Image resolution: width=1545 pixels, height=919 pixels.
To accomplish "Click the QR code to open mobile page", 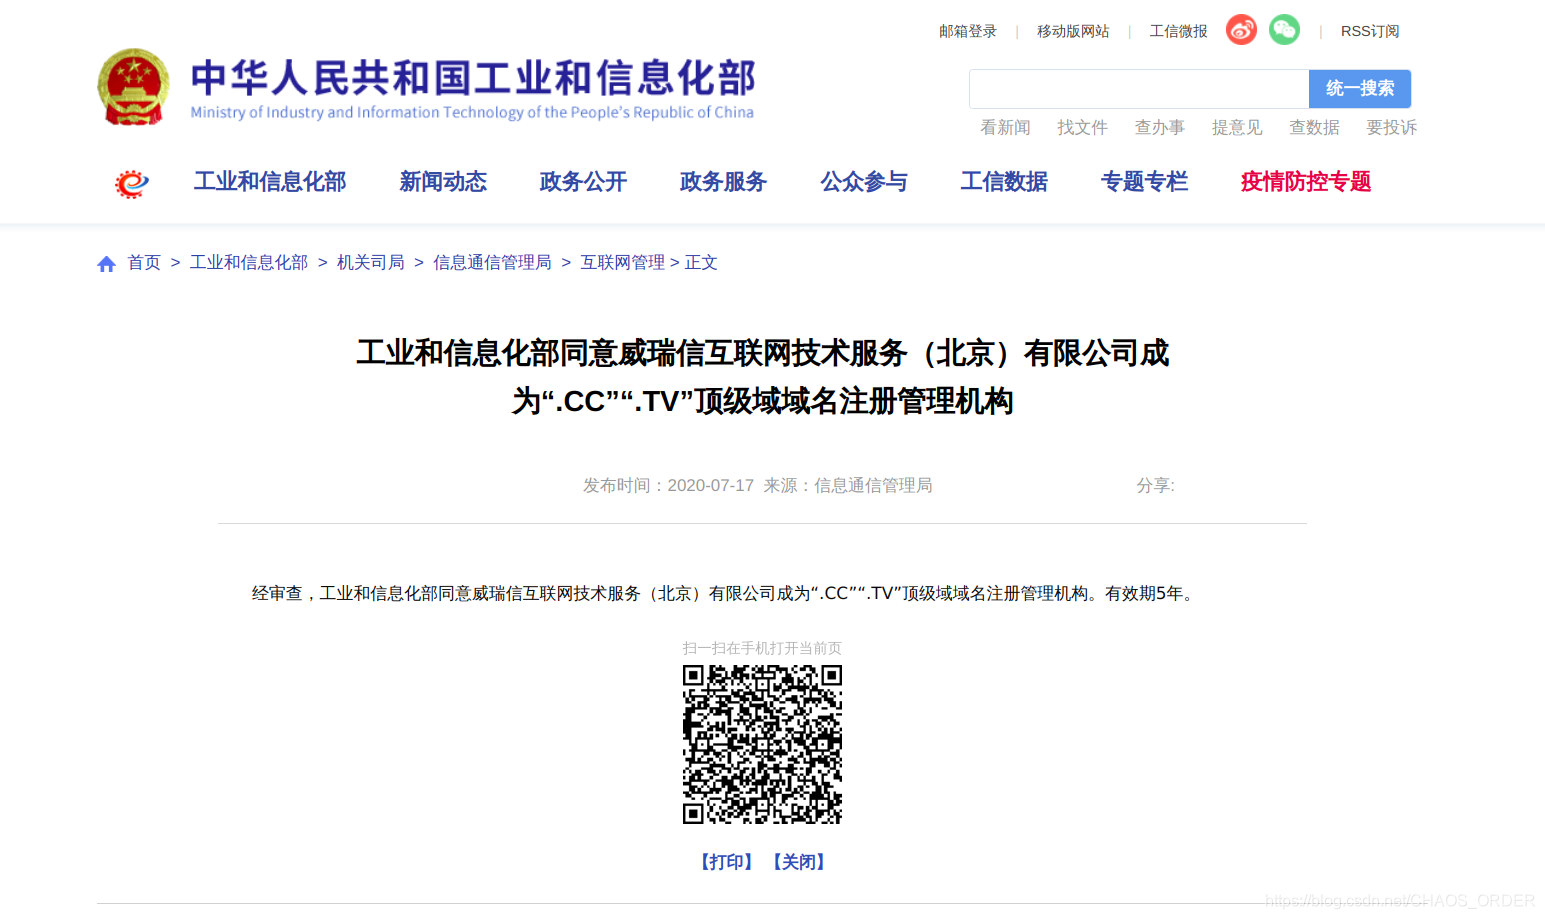I will (x=762, y=746).
